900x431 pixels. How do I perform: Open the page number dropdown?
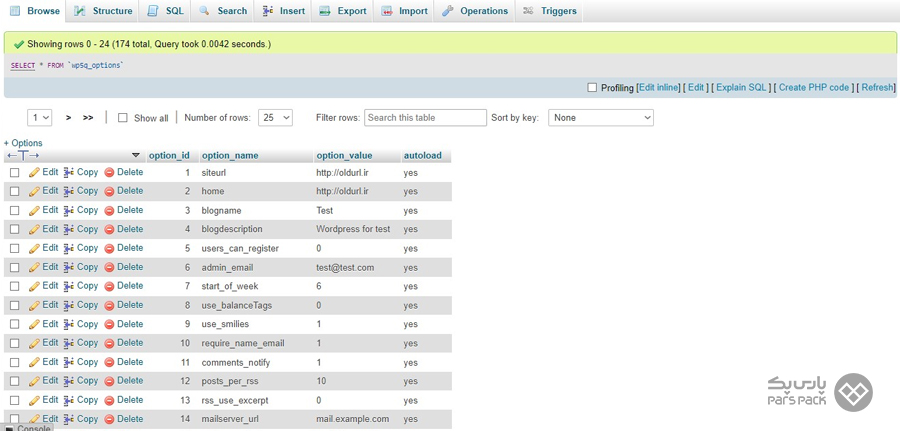pyautogui.click(x=40, y=118)
